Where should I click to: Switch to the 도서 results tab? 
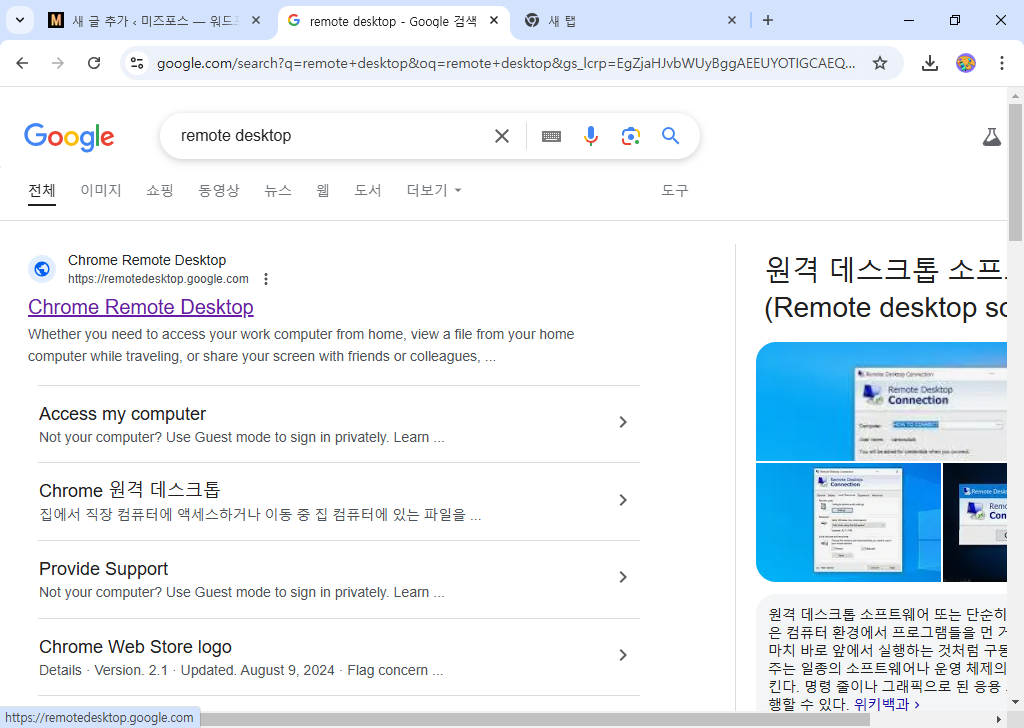click(x=368, y=190)
